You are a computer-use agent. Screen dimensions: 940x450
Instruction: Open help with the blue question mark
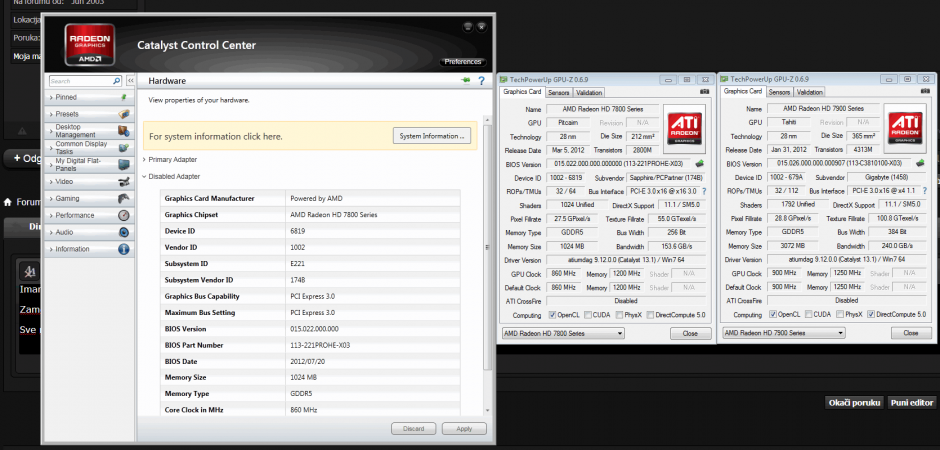(481, 81)
